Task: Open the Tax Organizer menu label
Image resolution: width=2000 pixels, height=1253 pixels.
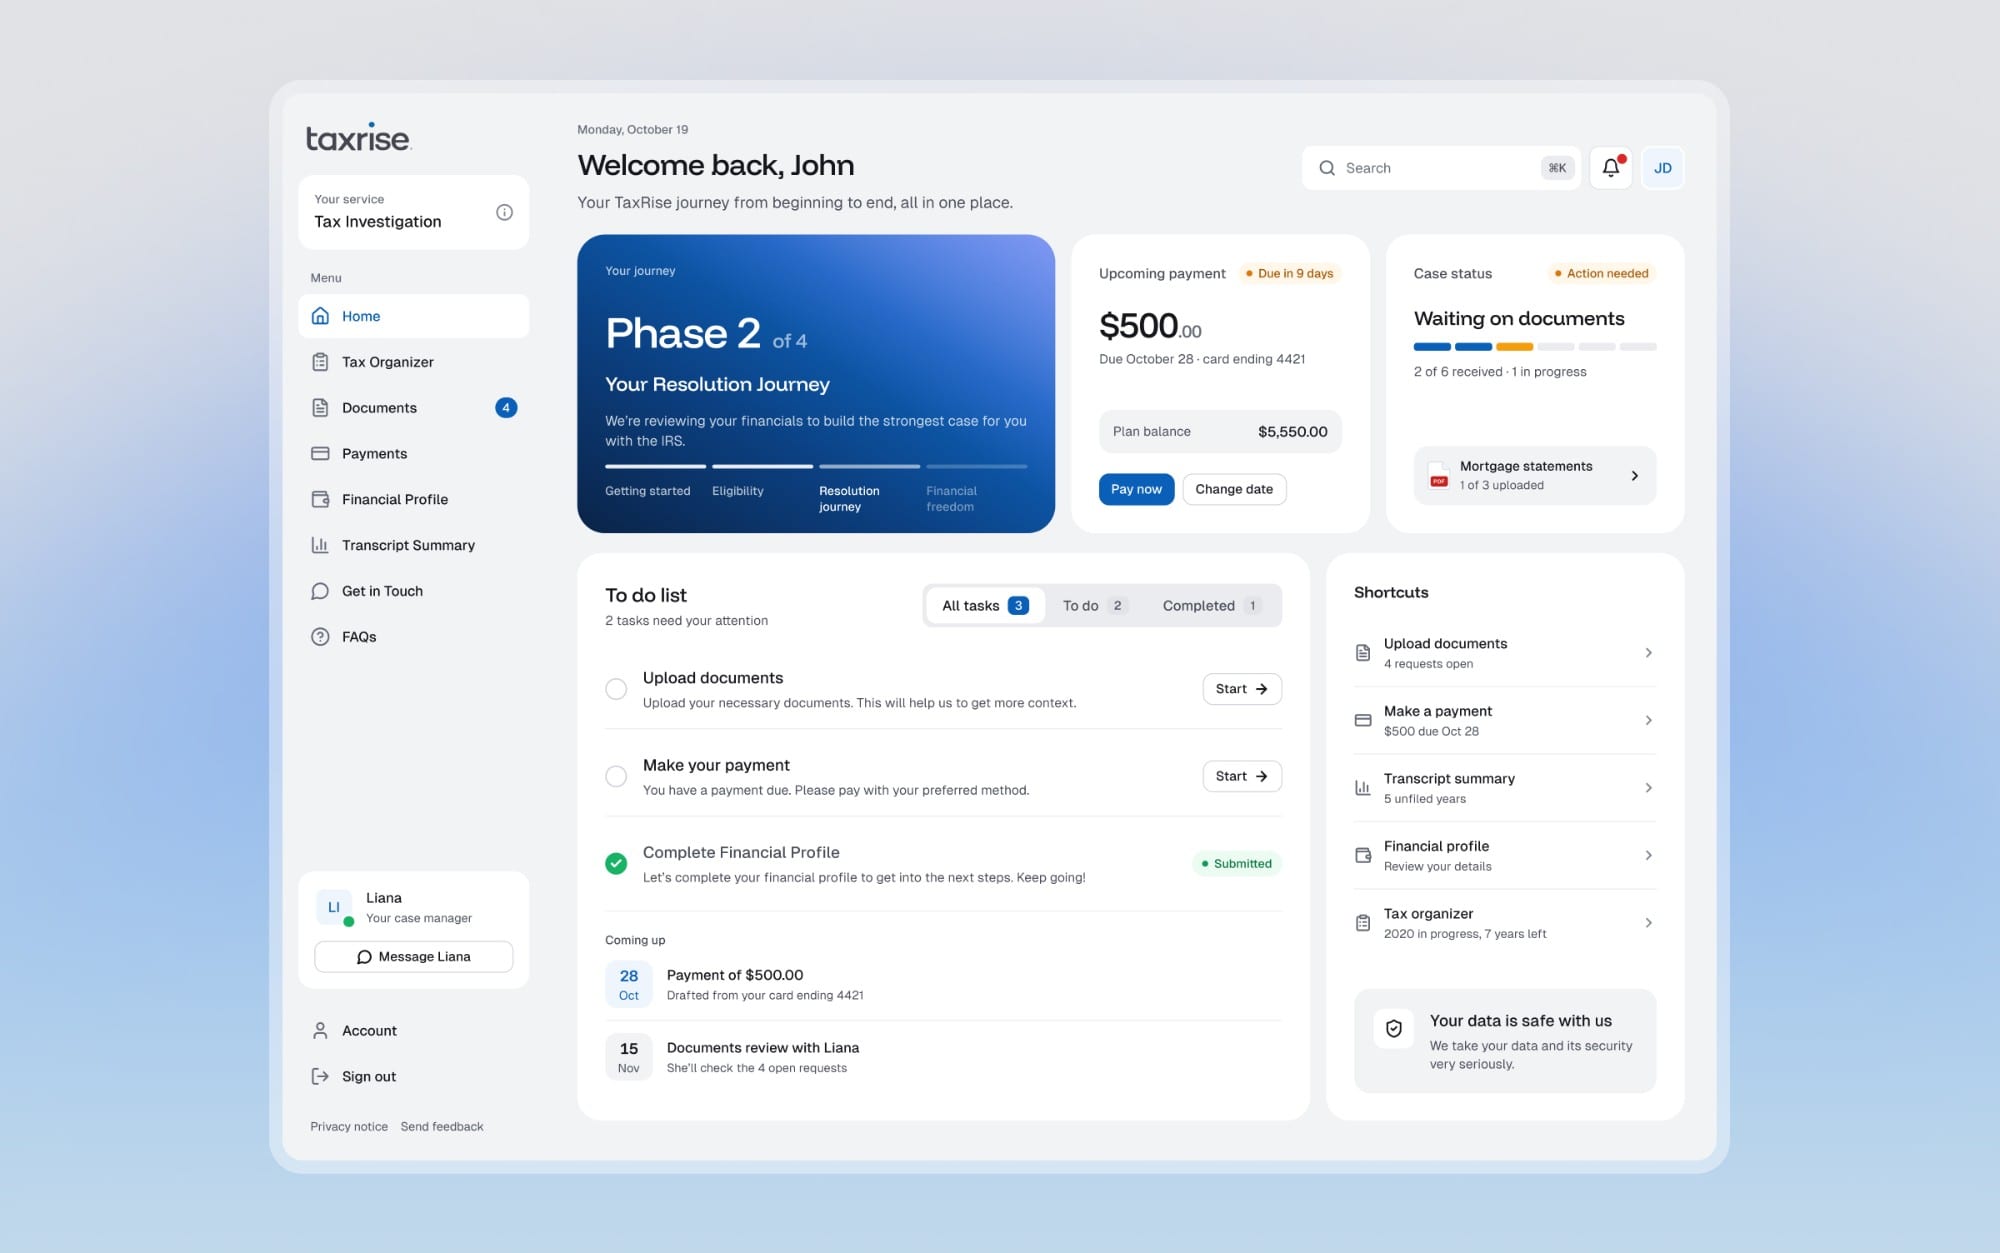Action: 387,362
